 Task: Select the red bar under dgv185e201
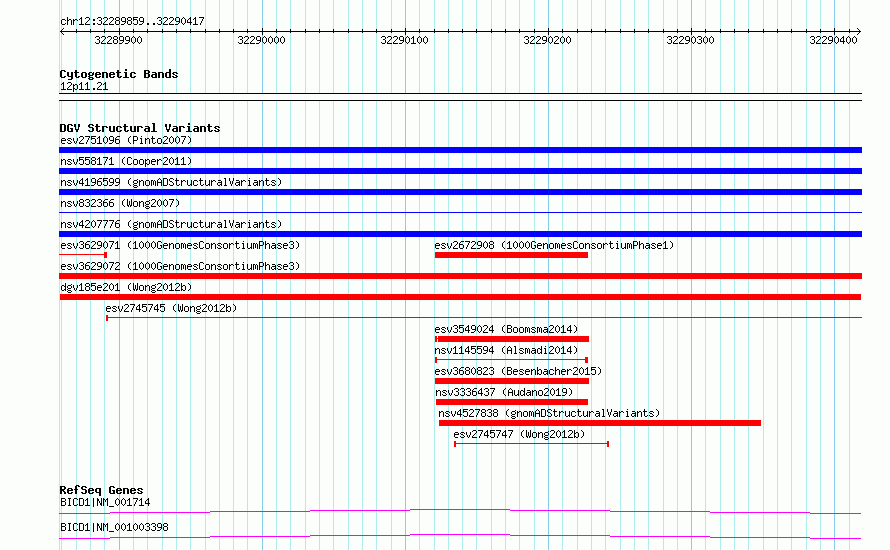(460, 297)
